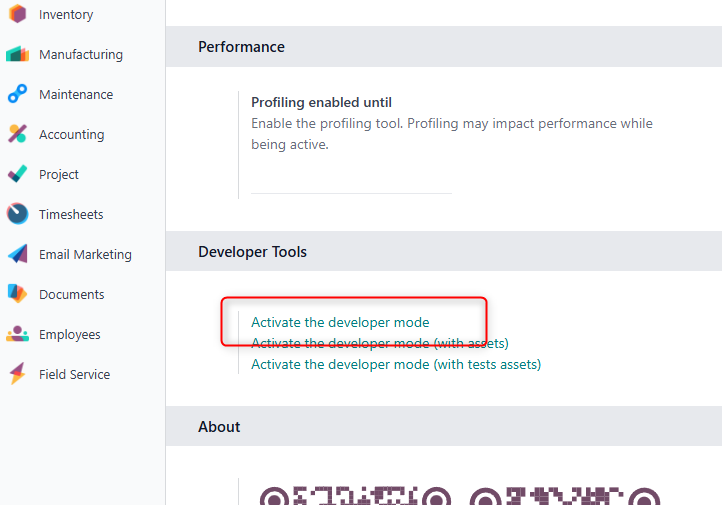The image size is (722, 505).
Task: Click the Profiling enabled until date field
Action: point(351,182)
